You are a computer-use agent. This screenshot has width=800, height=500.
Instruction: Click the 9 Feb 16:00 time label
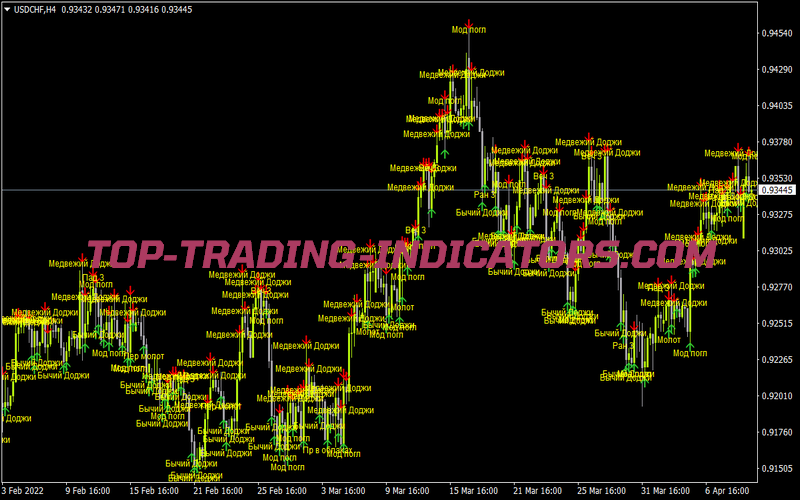tap(88, 491)
